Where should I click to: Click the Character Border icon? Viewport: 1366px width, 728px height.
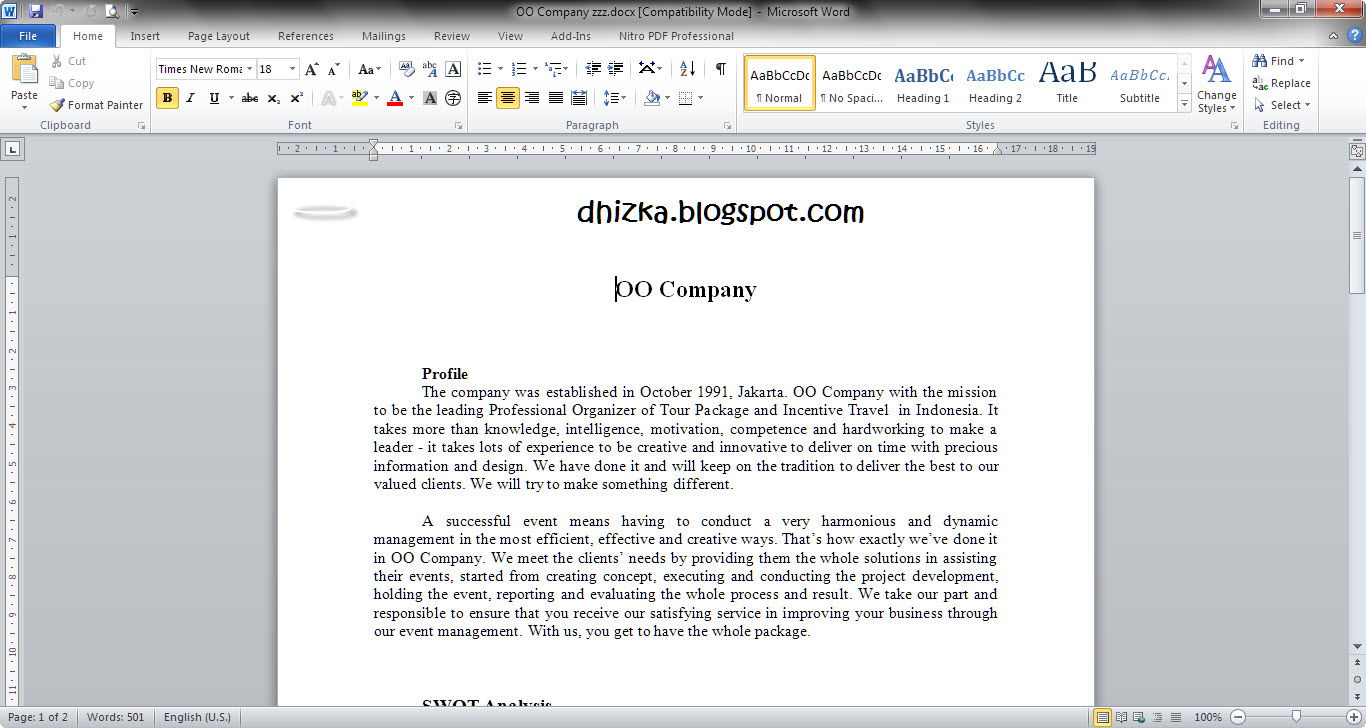pyautogui.click(x=453, y=69)
